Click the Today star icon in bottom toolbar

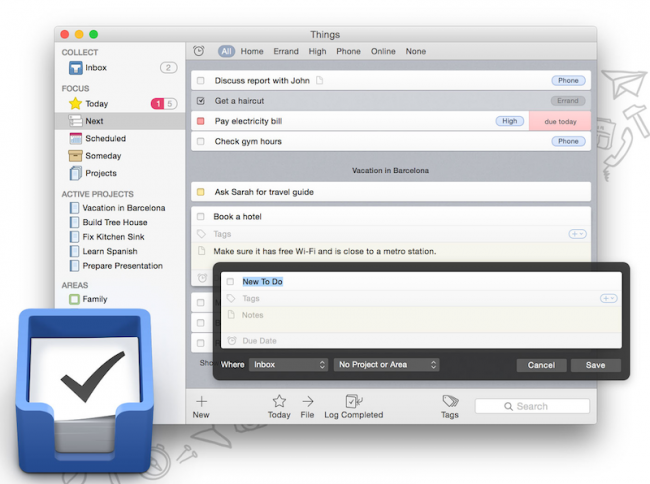click(279, 401)
